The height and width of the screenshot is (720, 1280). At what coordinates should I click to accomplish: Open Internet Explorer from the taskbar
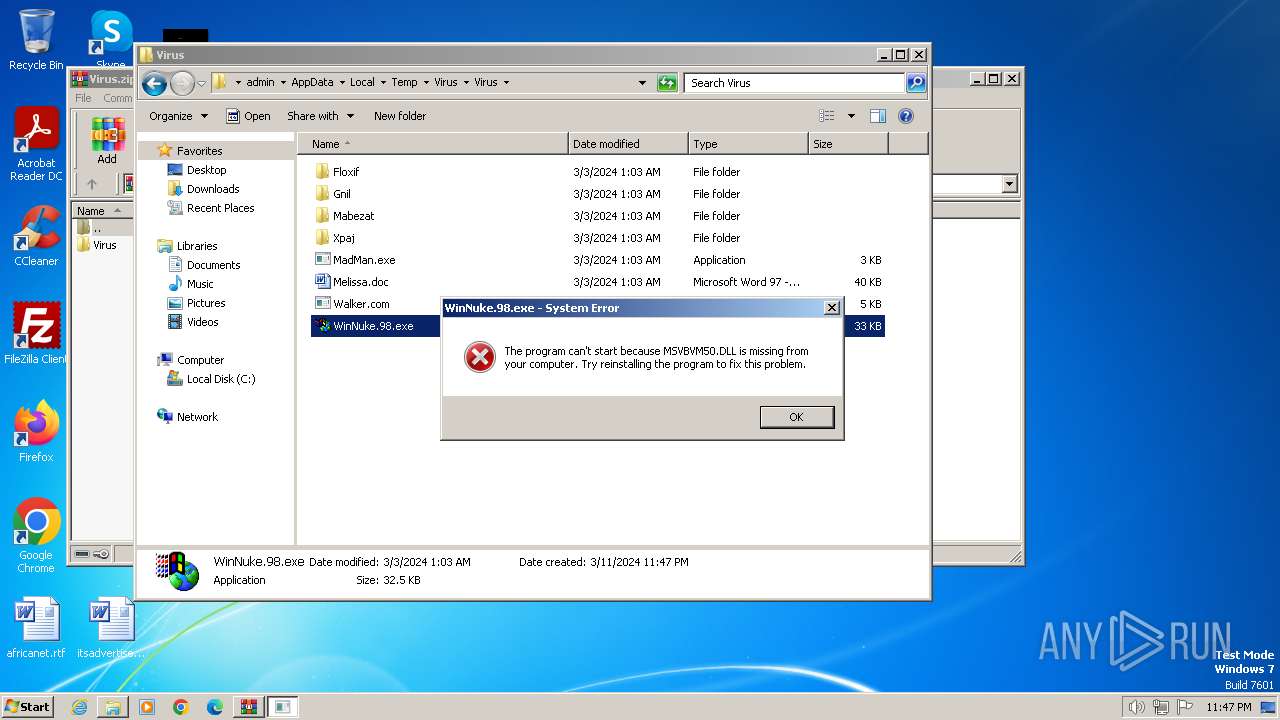pyautogui.click(x=79, y=707)
